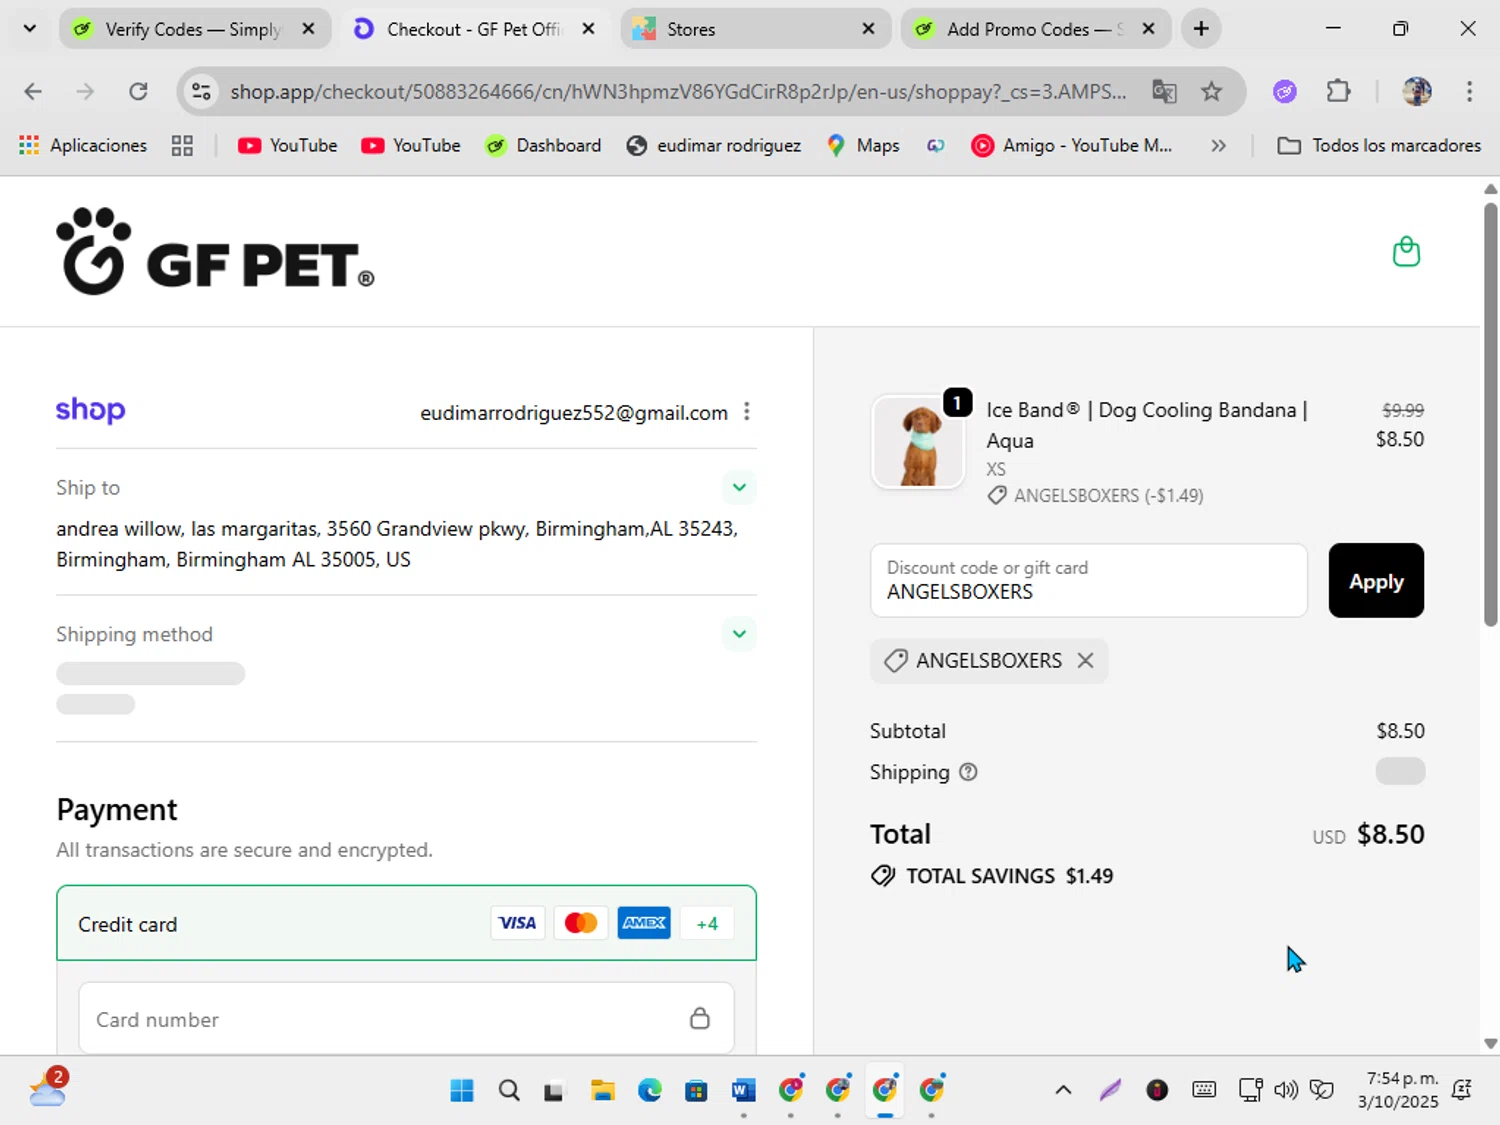Screen dimensions: 1500x1125
Task: Open the Aplicaciones bookmark
Action: tap(83, 146)
